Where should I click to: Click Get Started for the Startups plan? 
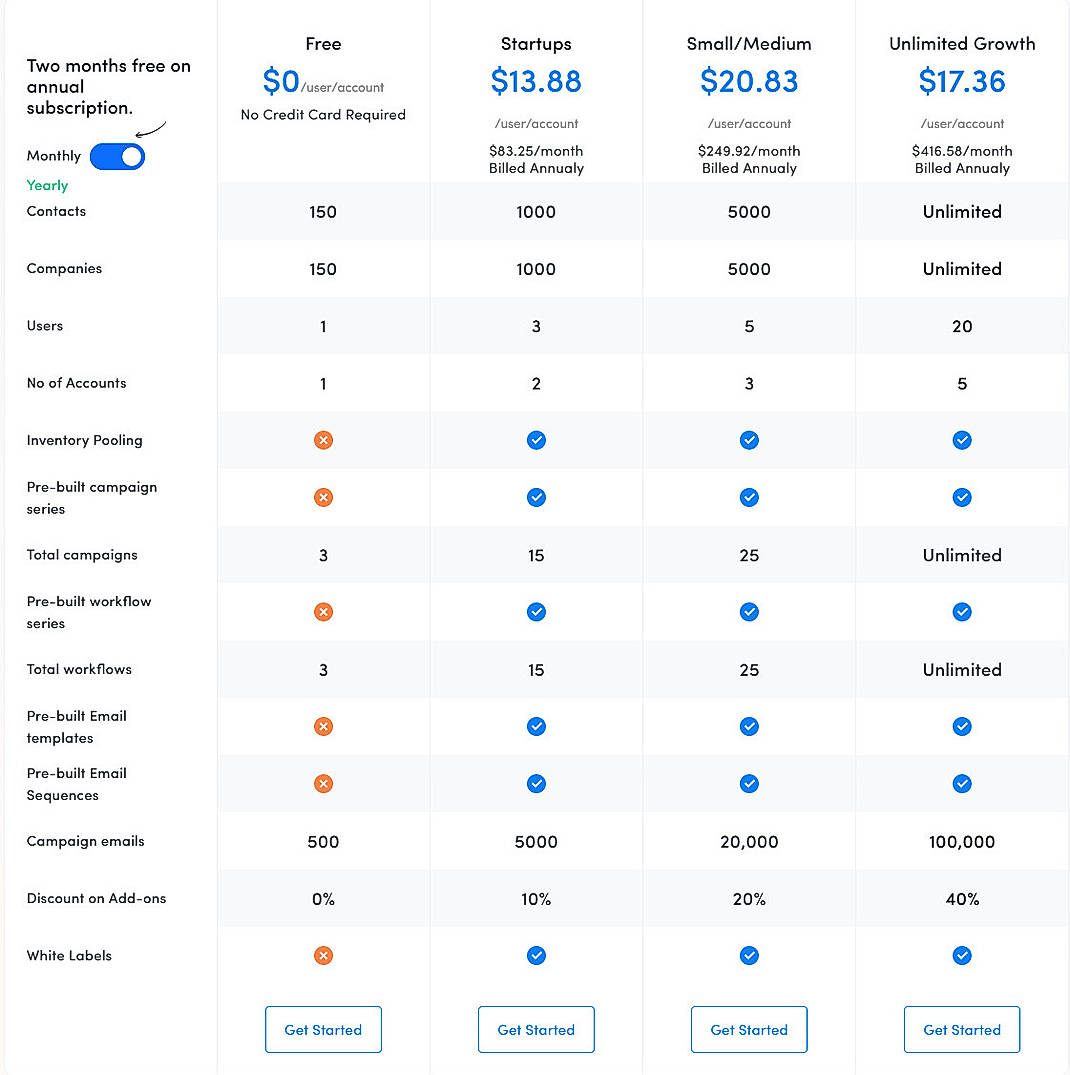point(536,1029)
